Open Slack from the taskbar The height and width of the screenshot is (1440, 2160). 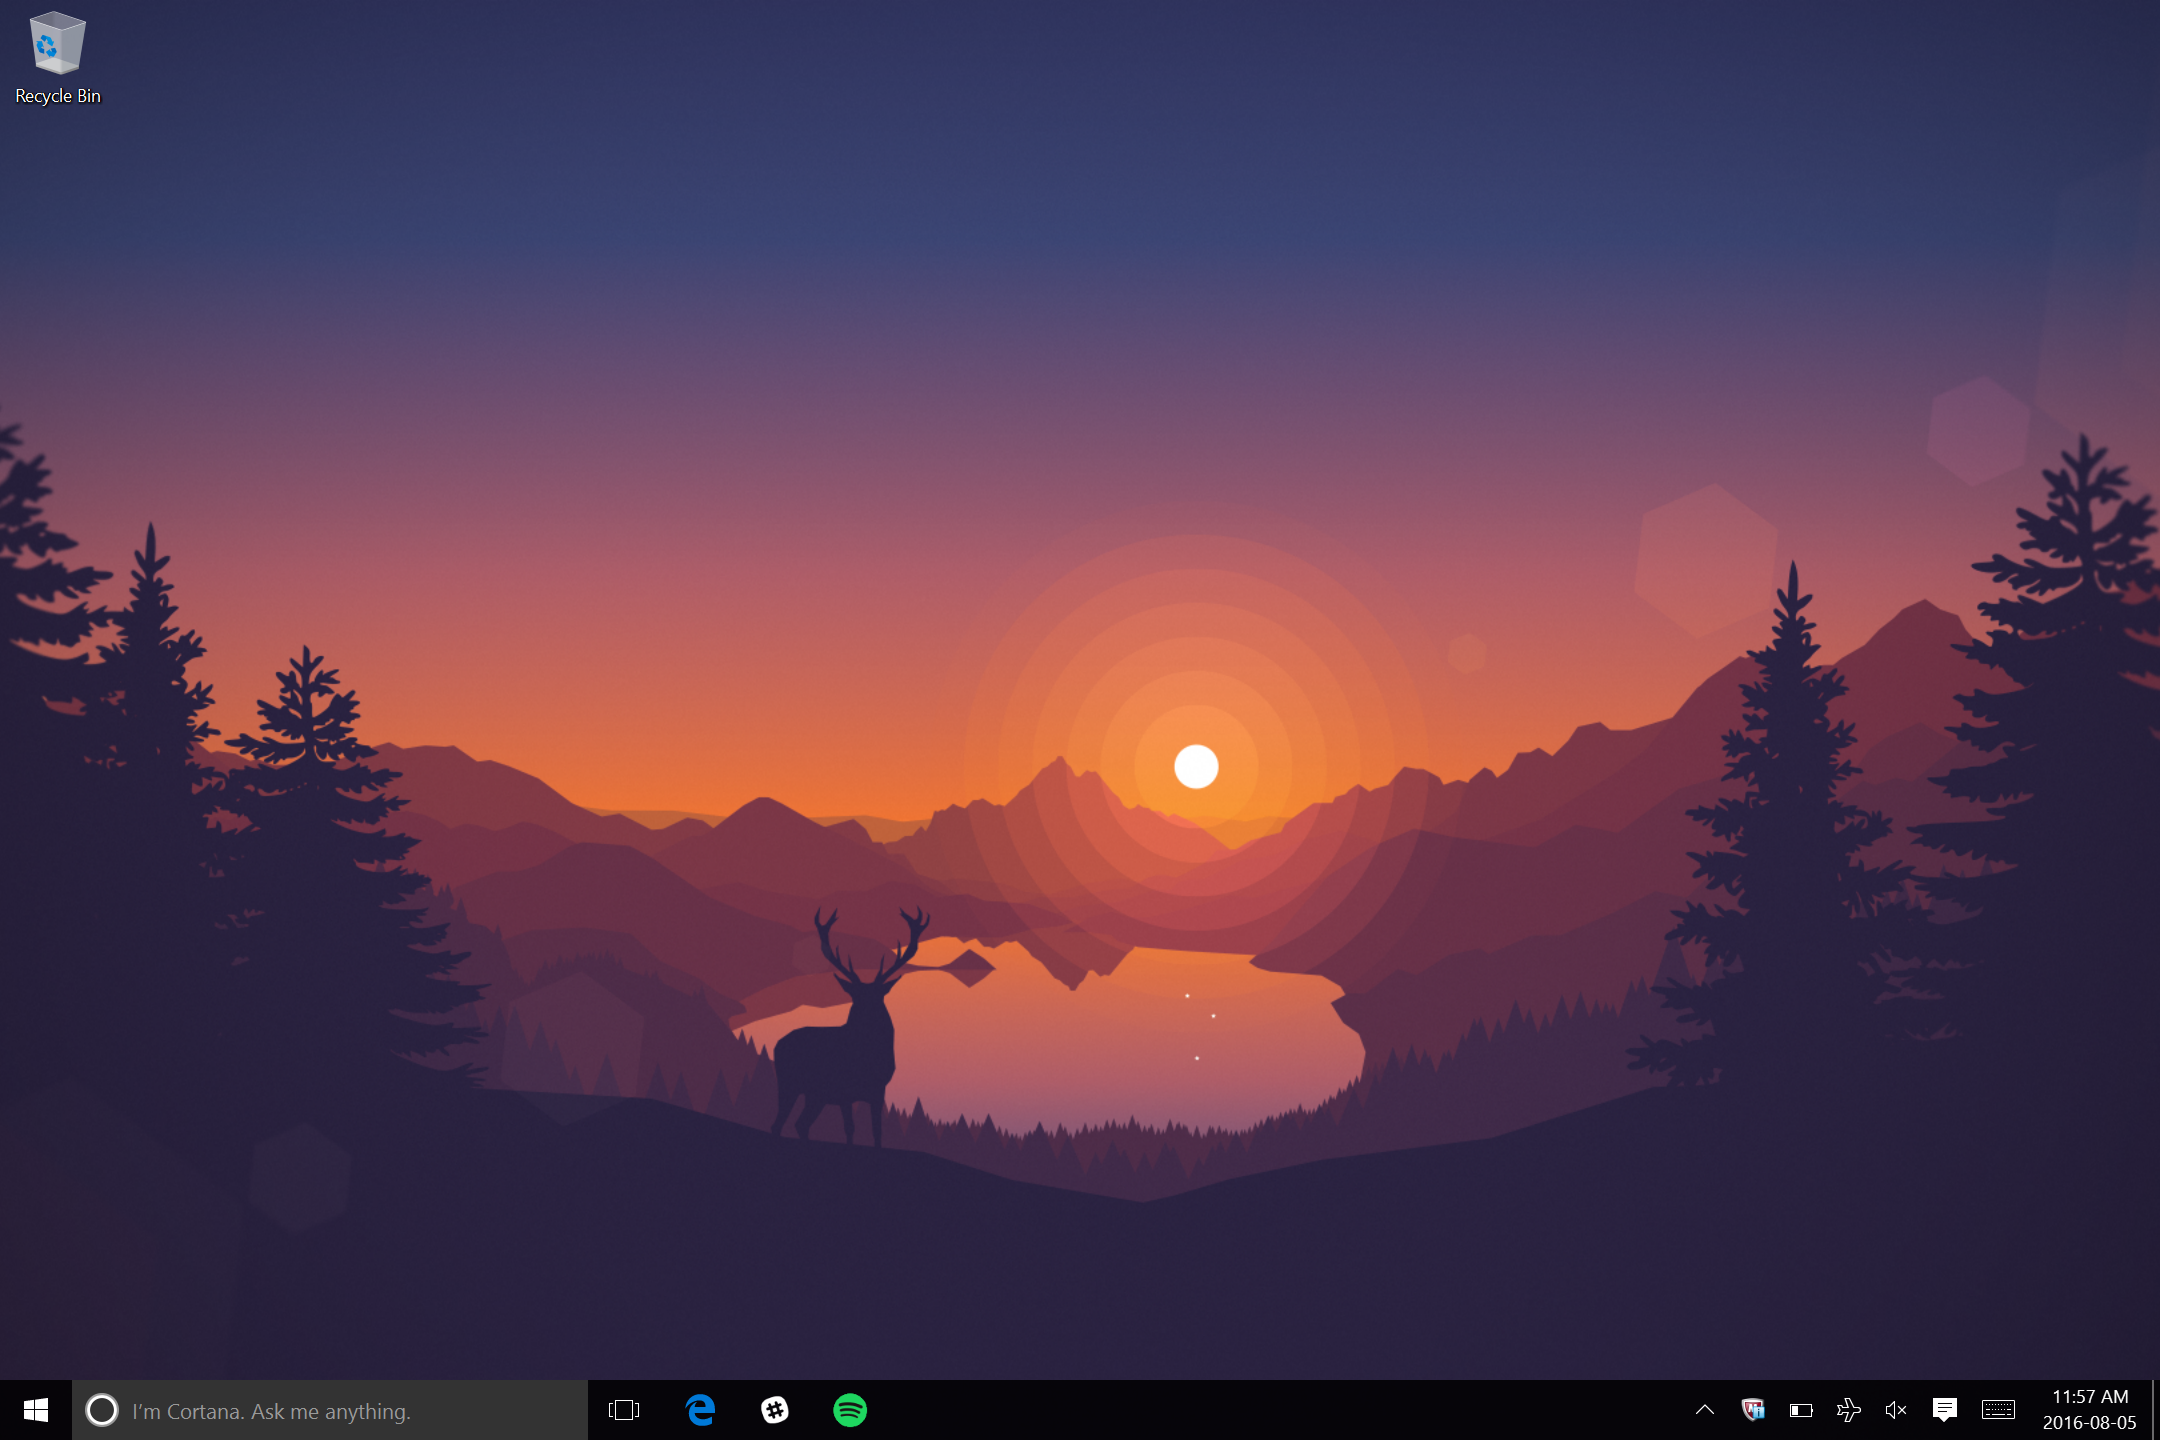pyautogui.click(x=776, y=1410)
